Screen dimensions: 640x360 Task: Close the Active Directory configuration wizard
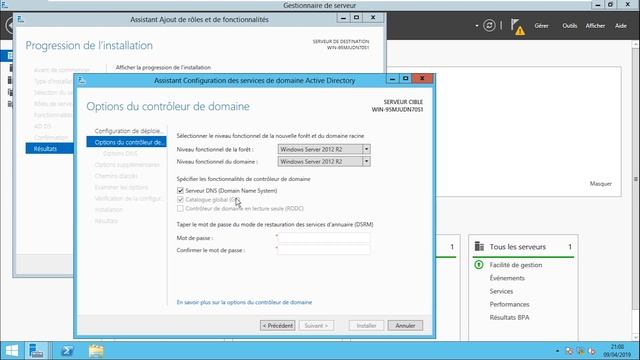click(x=422, y=78)
